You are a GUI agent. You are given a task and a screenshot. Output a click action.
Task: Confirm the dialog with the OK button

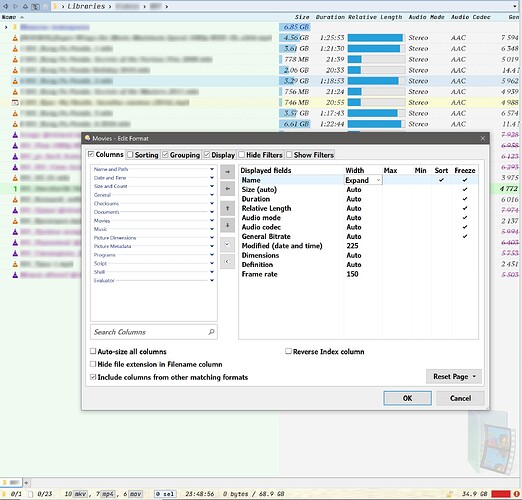point(407,398)
